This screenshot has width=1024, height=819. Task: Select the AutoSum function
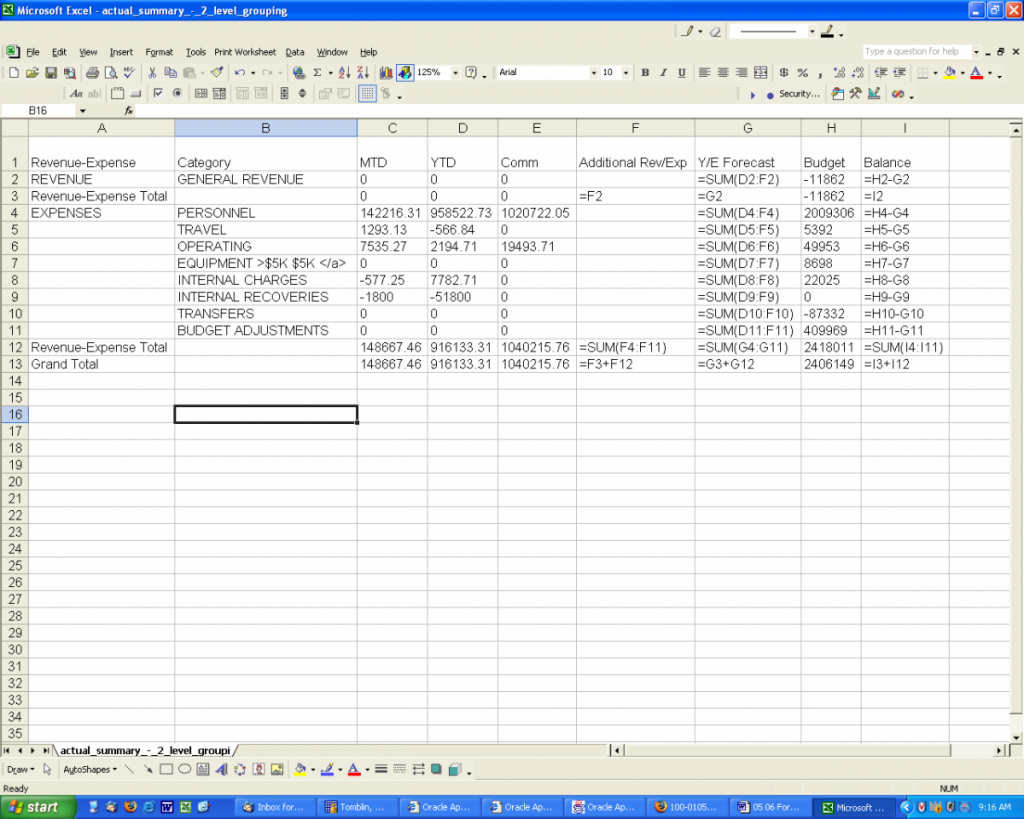point(319,72)
